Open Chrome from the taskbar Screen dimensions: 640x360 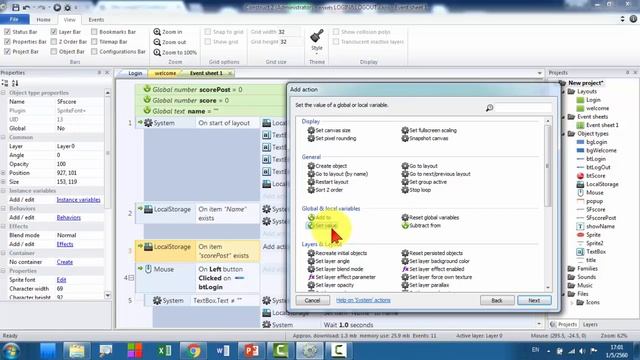point(193,351)
